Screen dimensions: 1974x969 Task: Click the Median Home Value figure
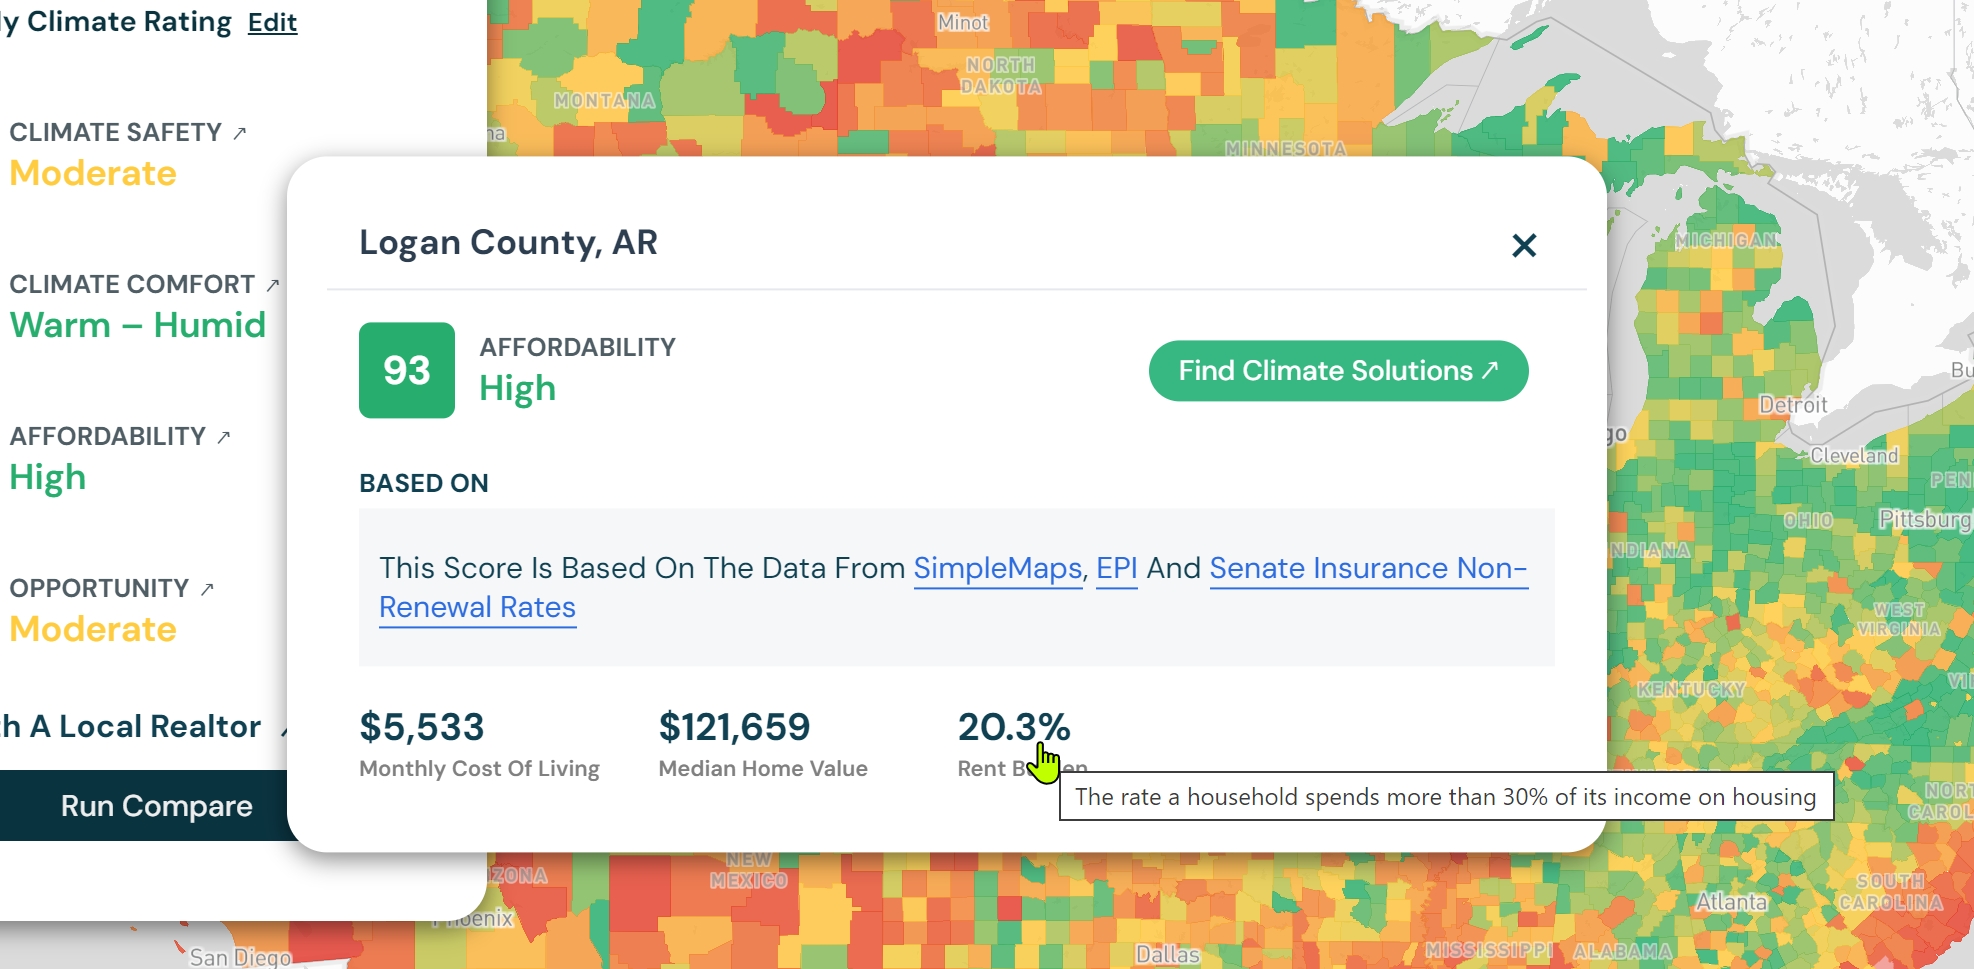pos(734,727)
